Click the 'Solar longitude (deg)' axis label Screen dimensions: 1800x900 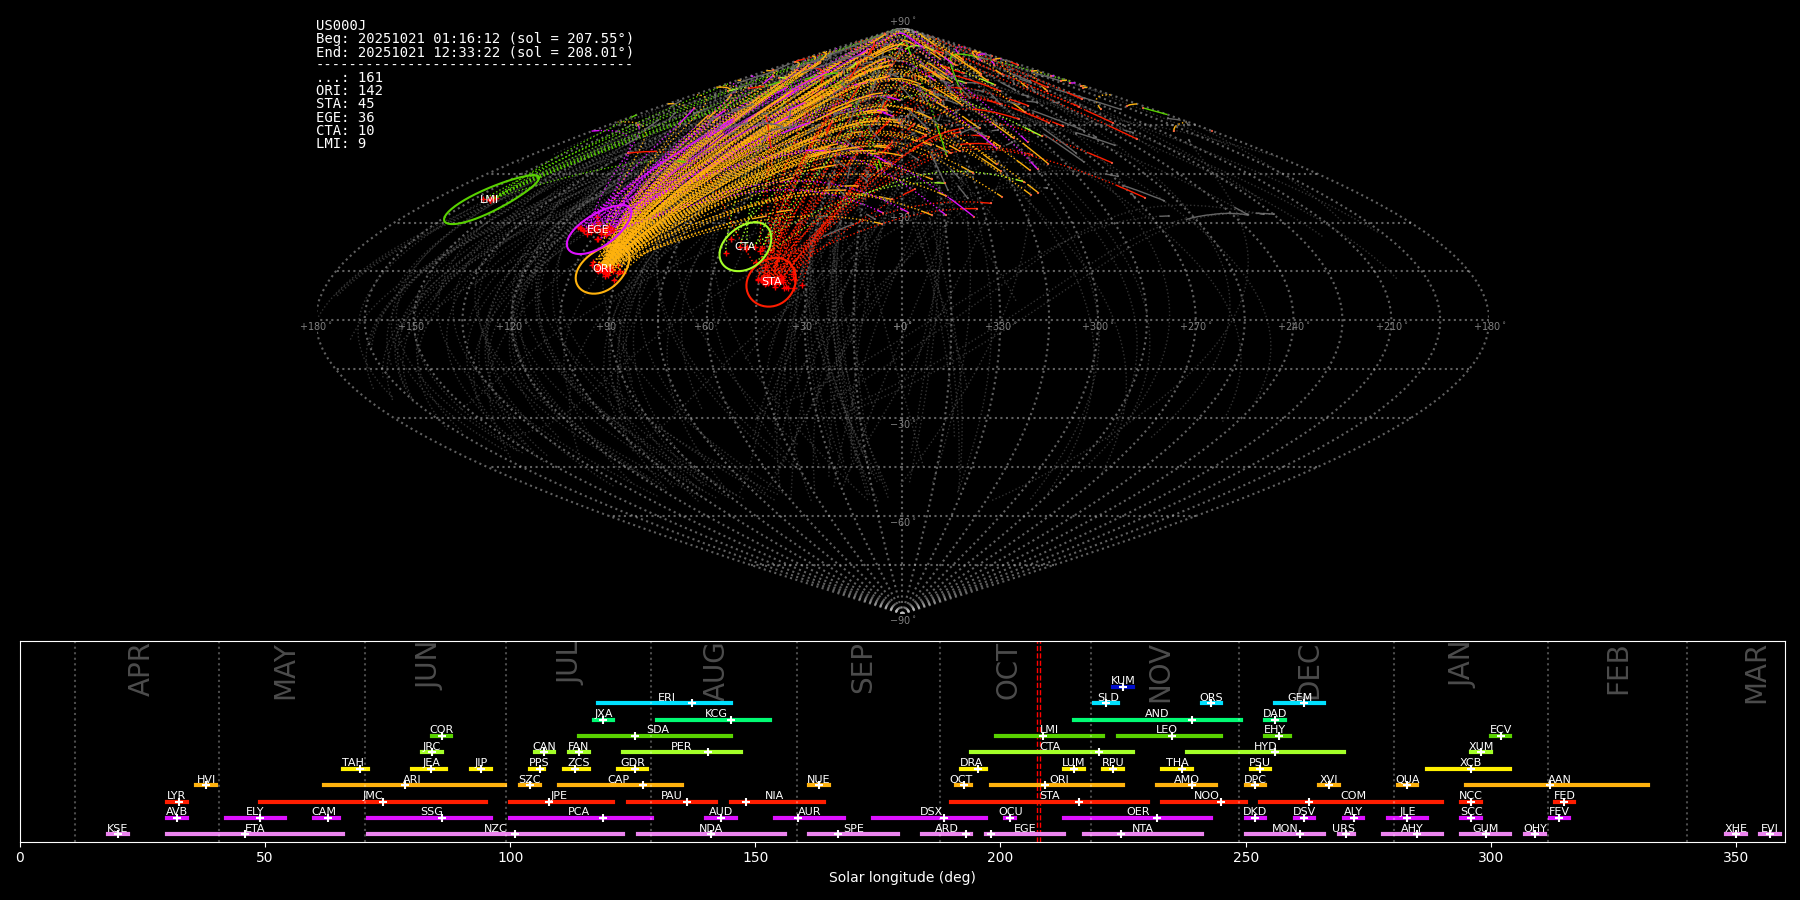click(x=902, y=878)
